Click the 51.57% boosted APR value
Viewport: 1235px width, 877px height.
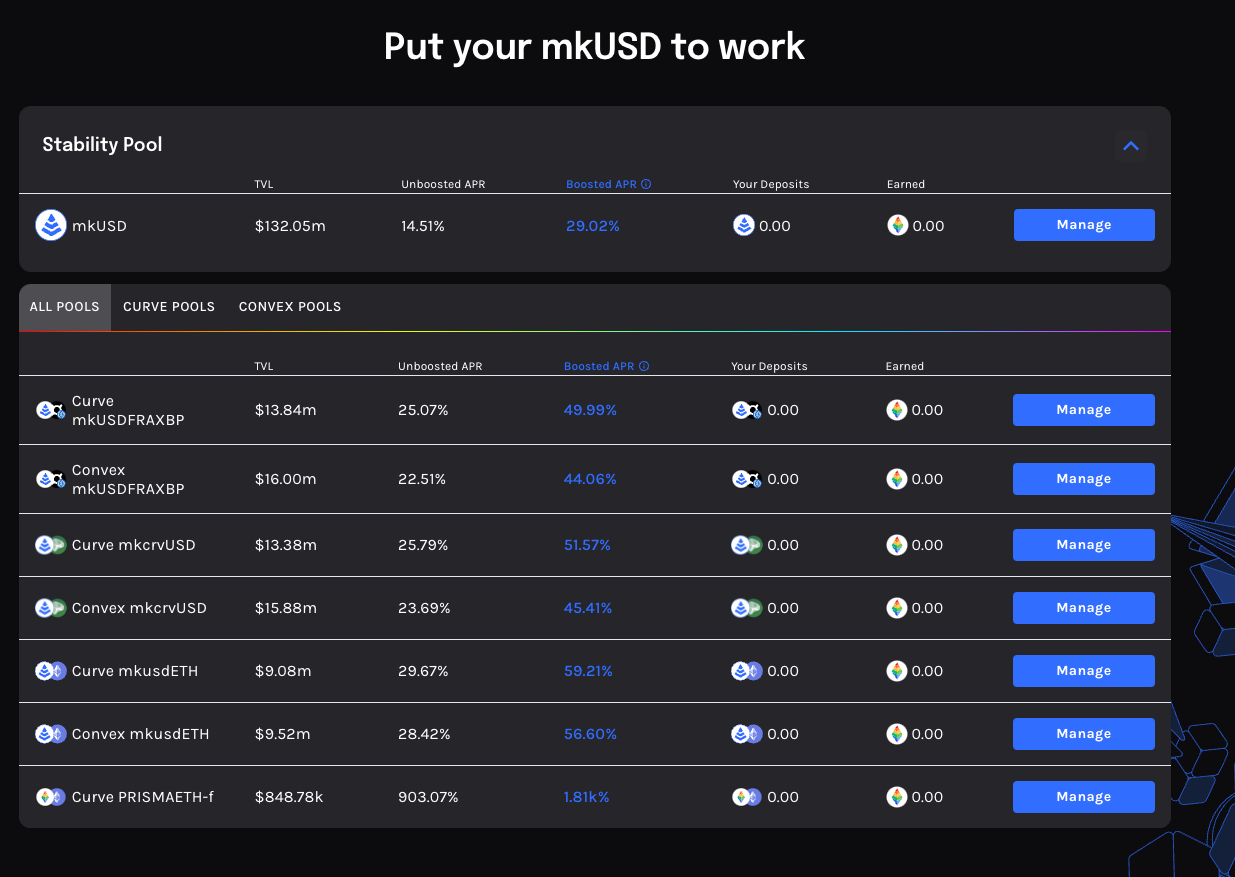click(x=587, y=545)
